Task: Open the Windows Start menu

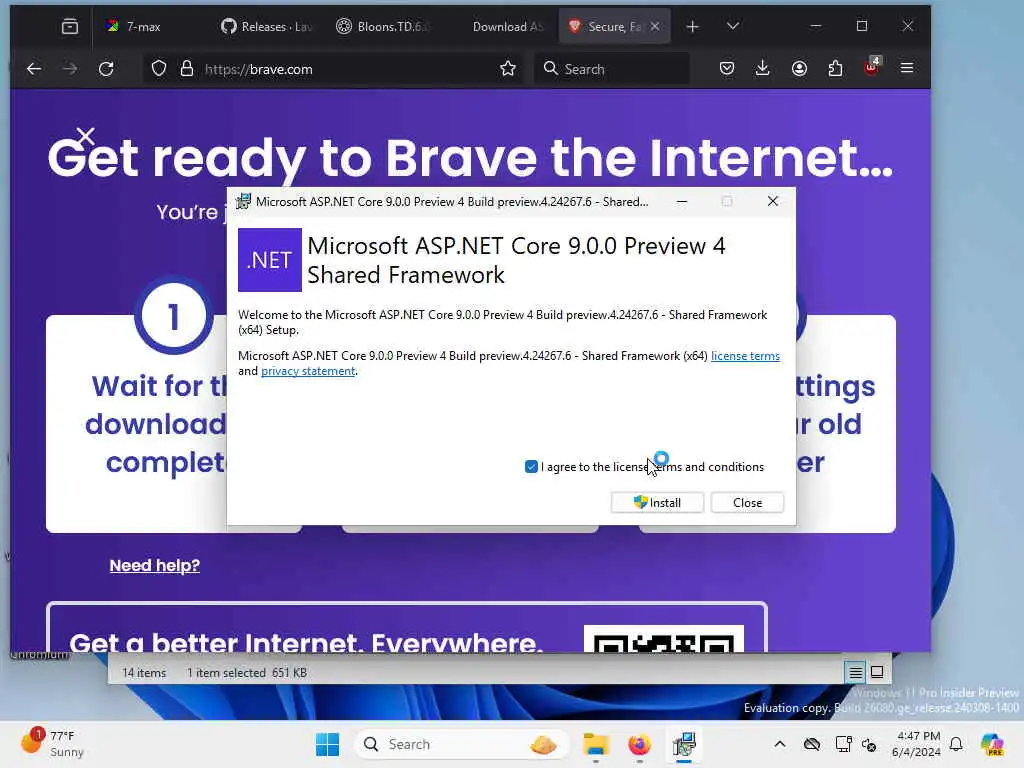Action: point(327,744)
